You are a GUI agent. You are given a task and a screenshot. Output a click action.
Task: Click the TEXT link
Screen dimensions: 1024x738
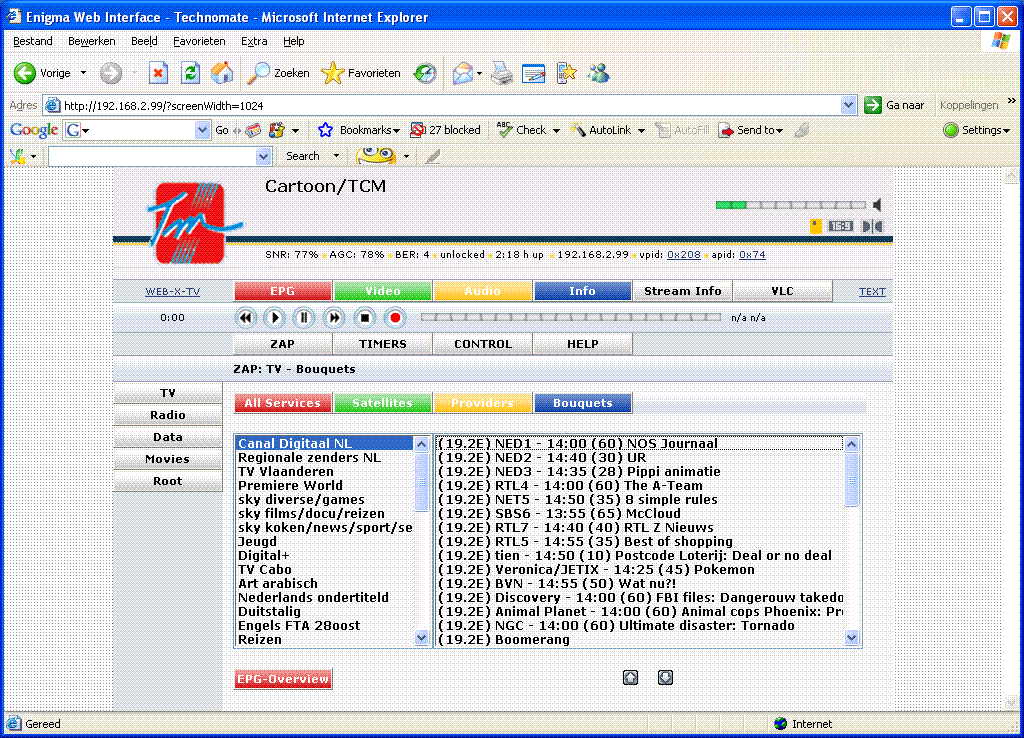pos(872,292)
